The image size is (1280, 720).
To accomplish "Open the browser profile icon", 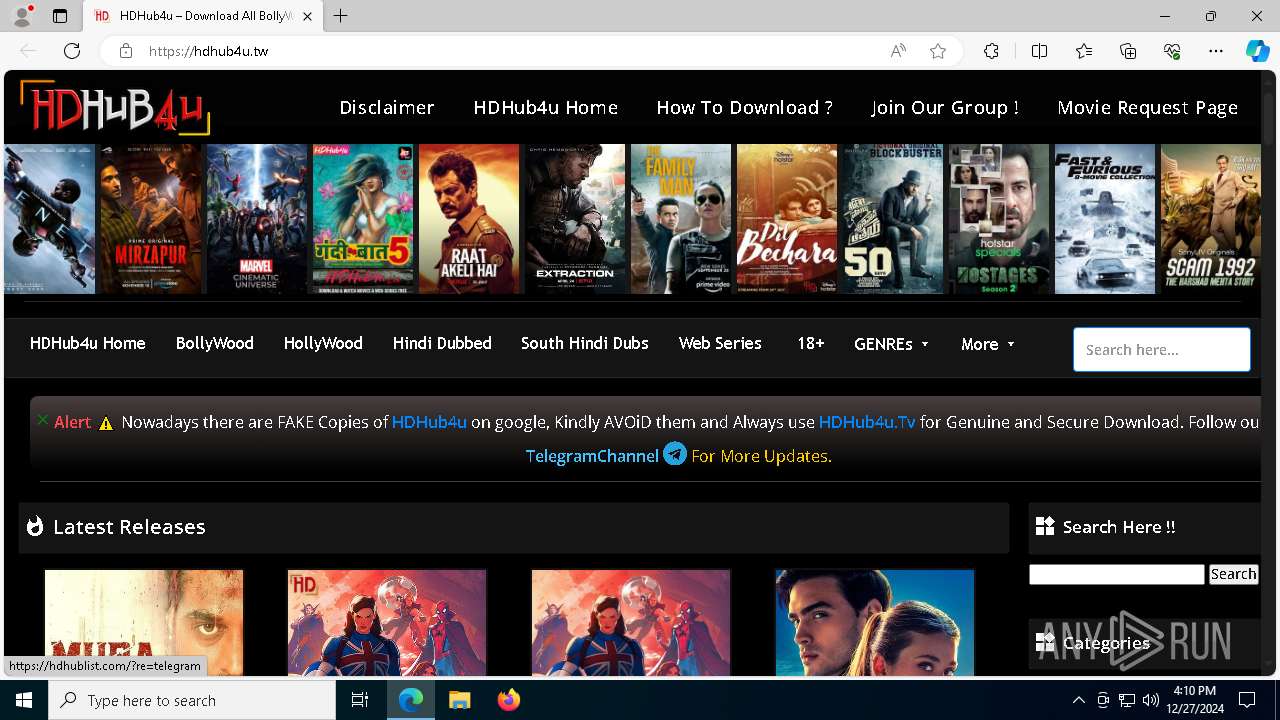I will point(22,16).
